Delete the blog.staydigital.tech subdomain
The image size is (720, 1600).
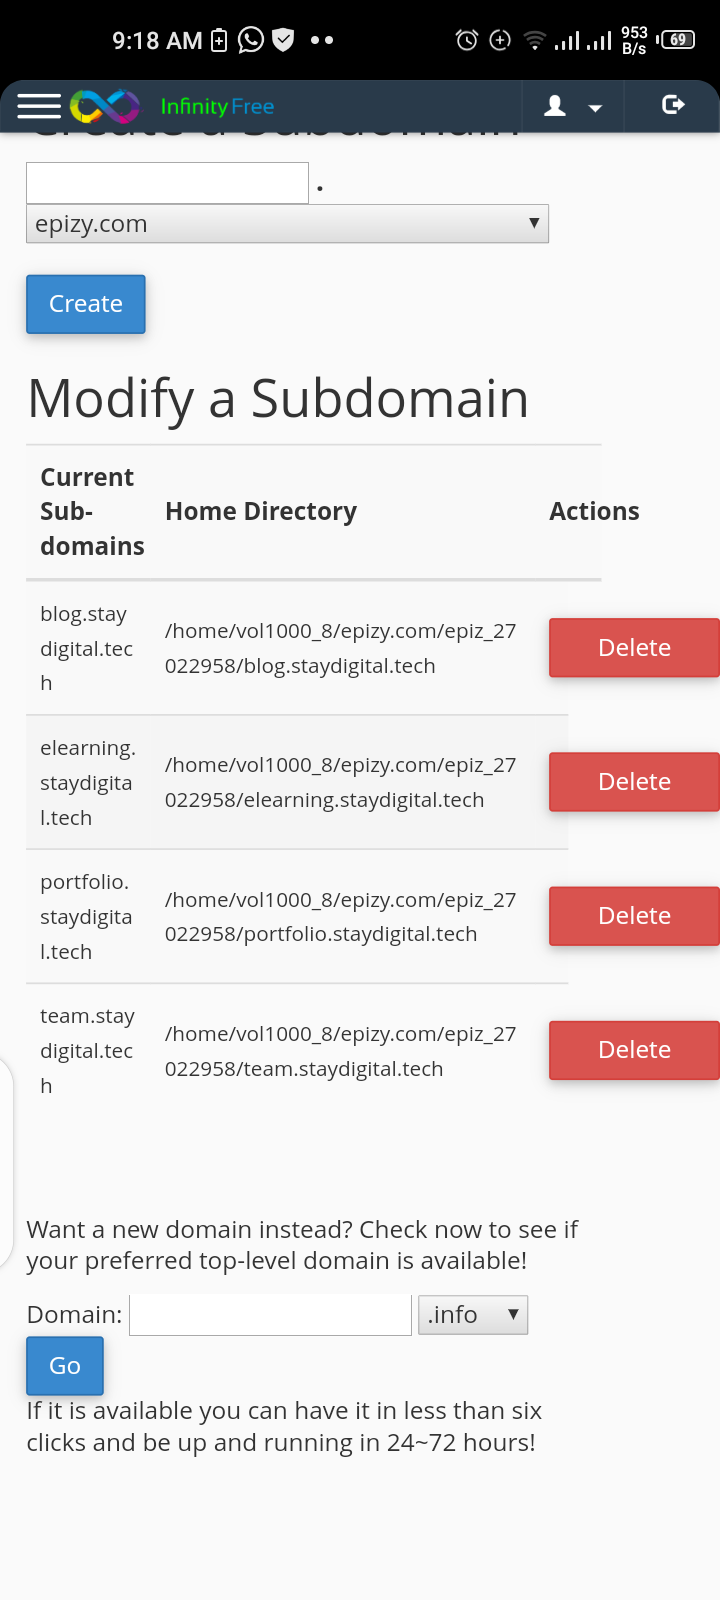[x=634, y=647]
